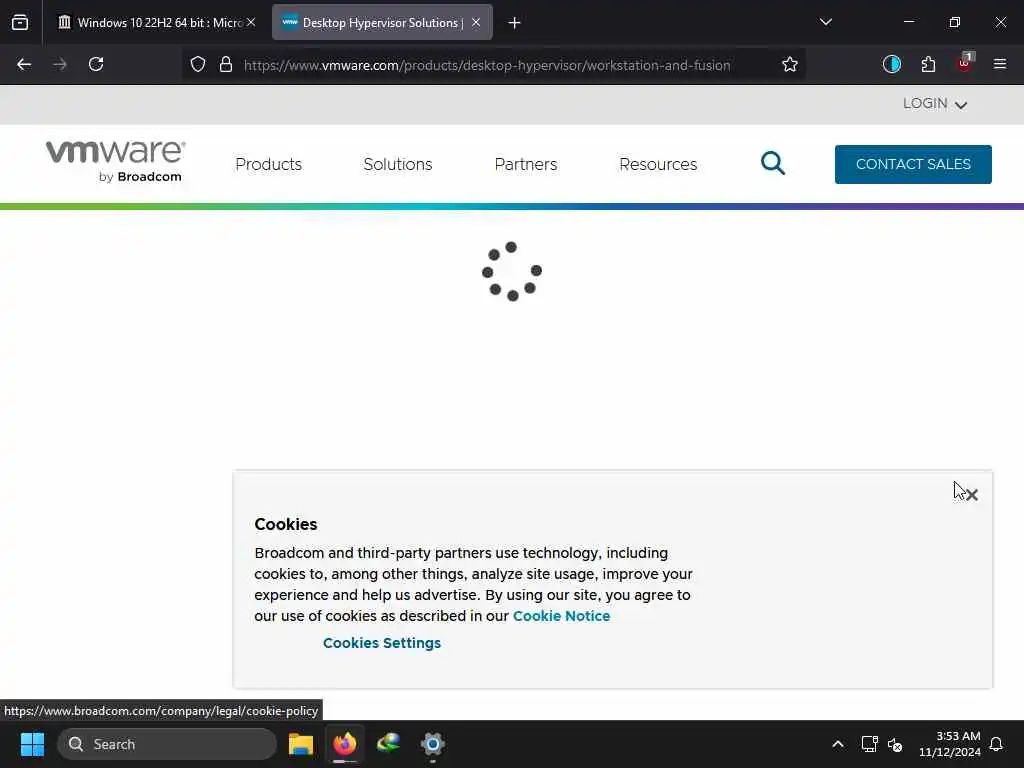
Task: Close the Windows 10 22H2 tab
Action: pyautogui.click(x=251, y=23)
